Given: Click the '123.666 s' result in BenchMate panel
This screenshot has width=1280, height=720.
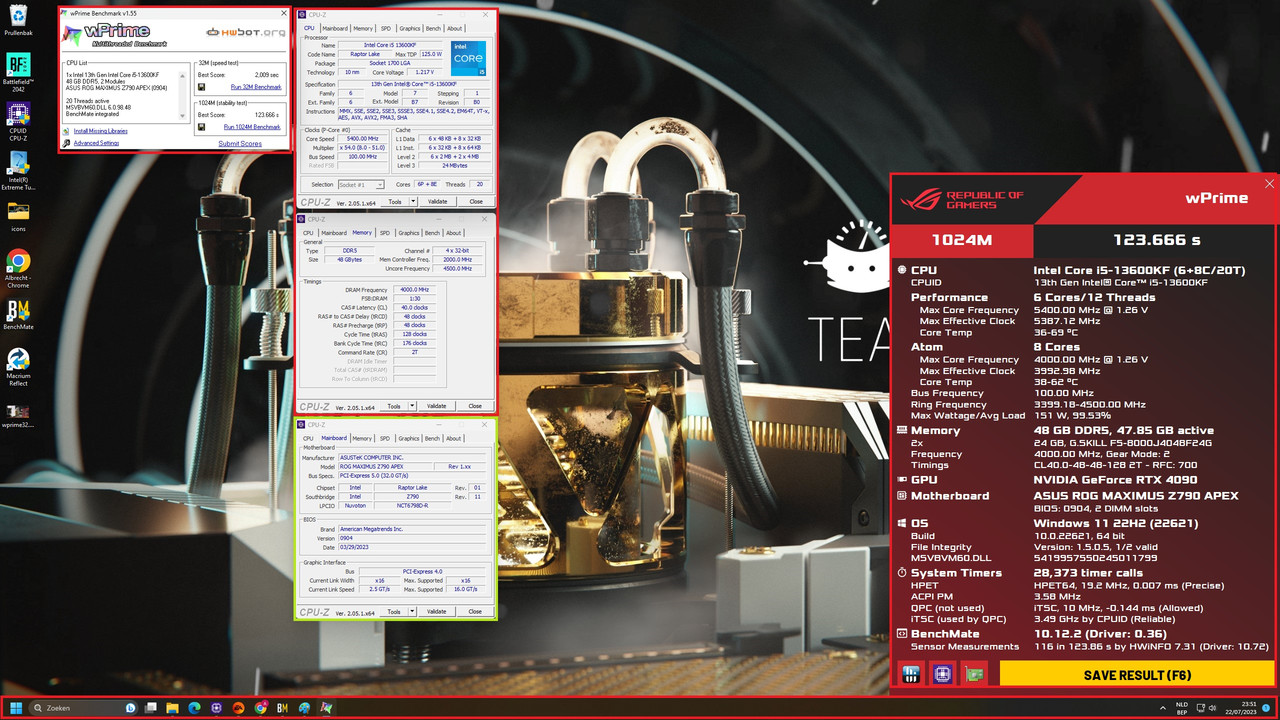Looking at the screenshot, I should (1157, 240).
